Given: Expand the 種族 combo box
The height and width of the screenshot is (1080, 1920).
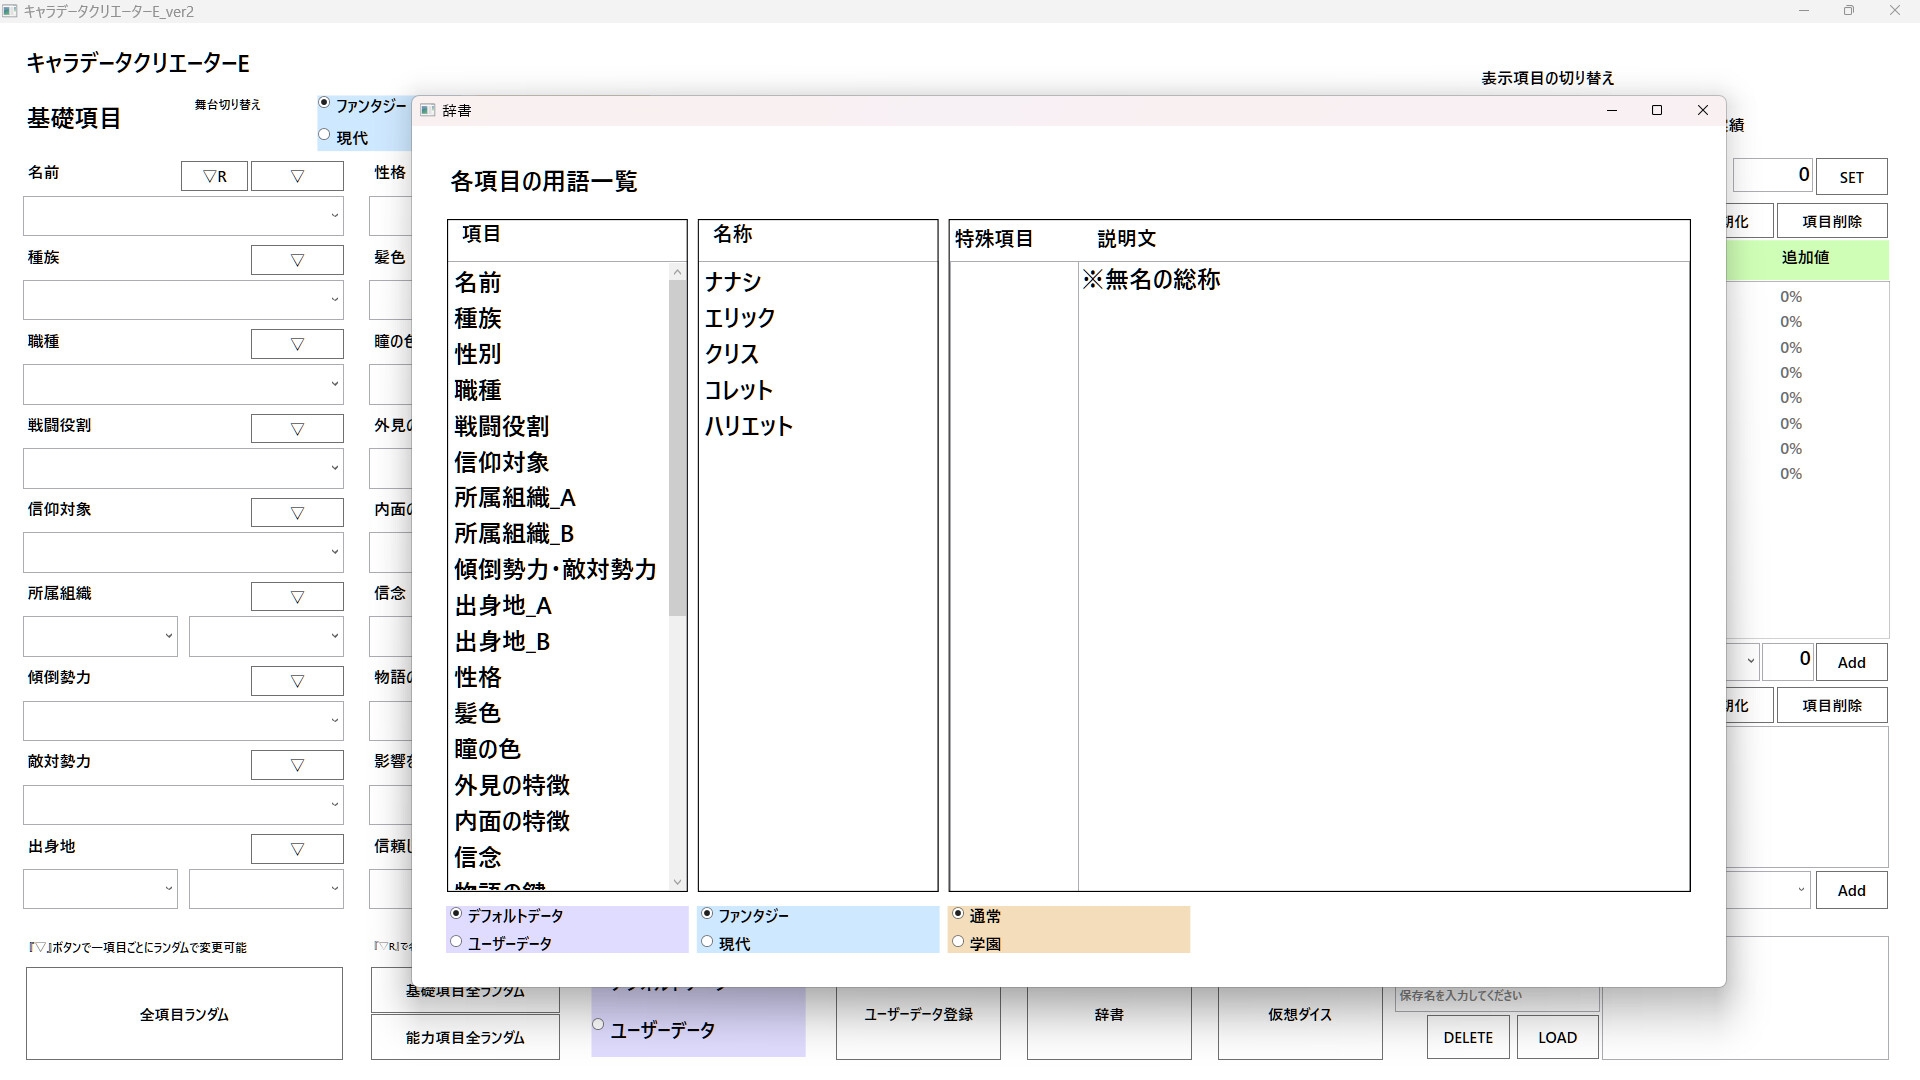Looking at the screenshot, I should click(334, 300).
